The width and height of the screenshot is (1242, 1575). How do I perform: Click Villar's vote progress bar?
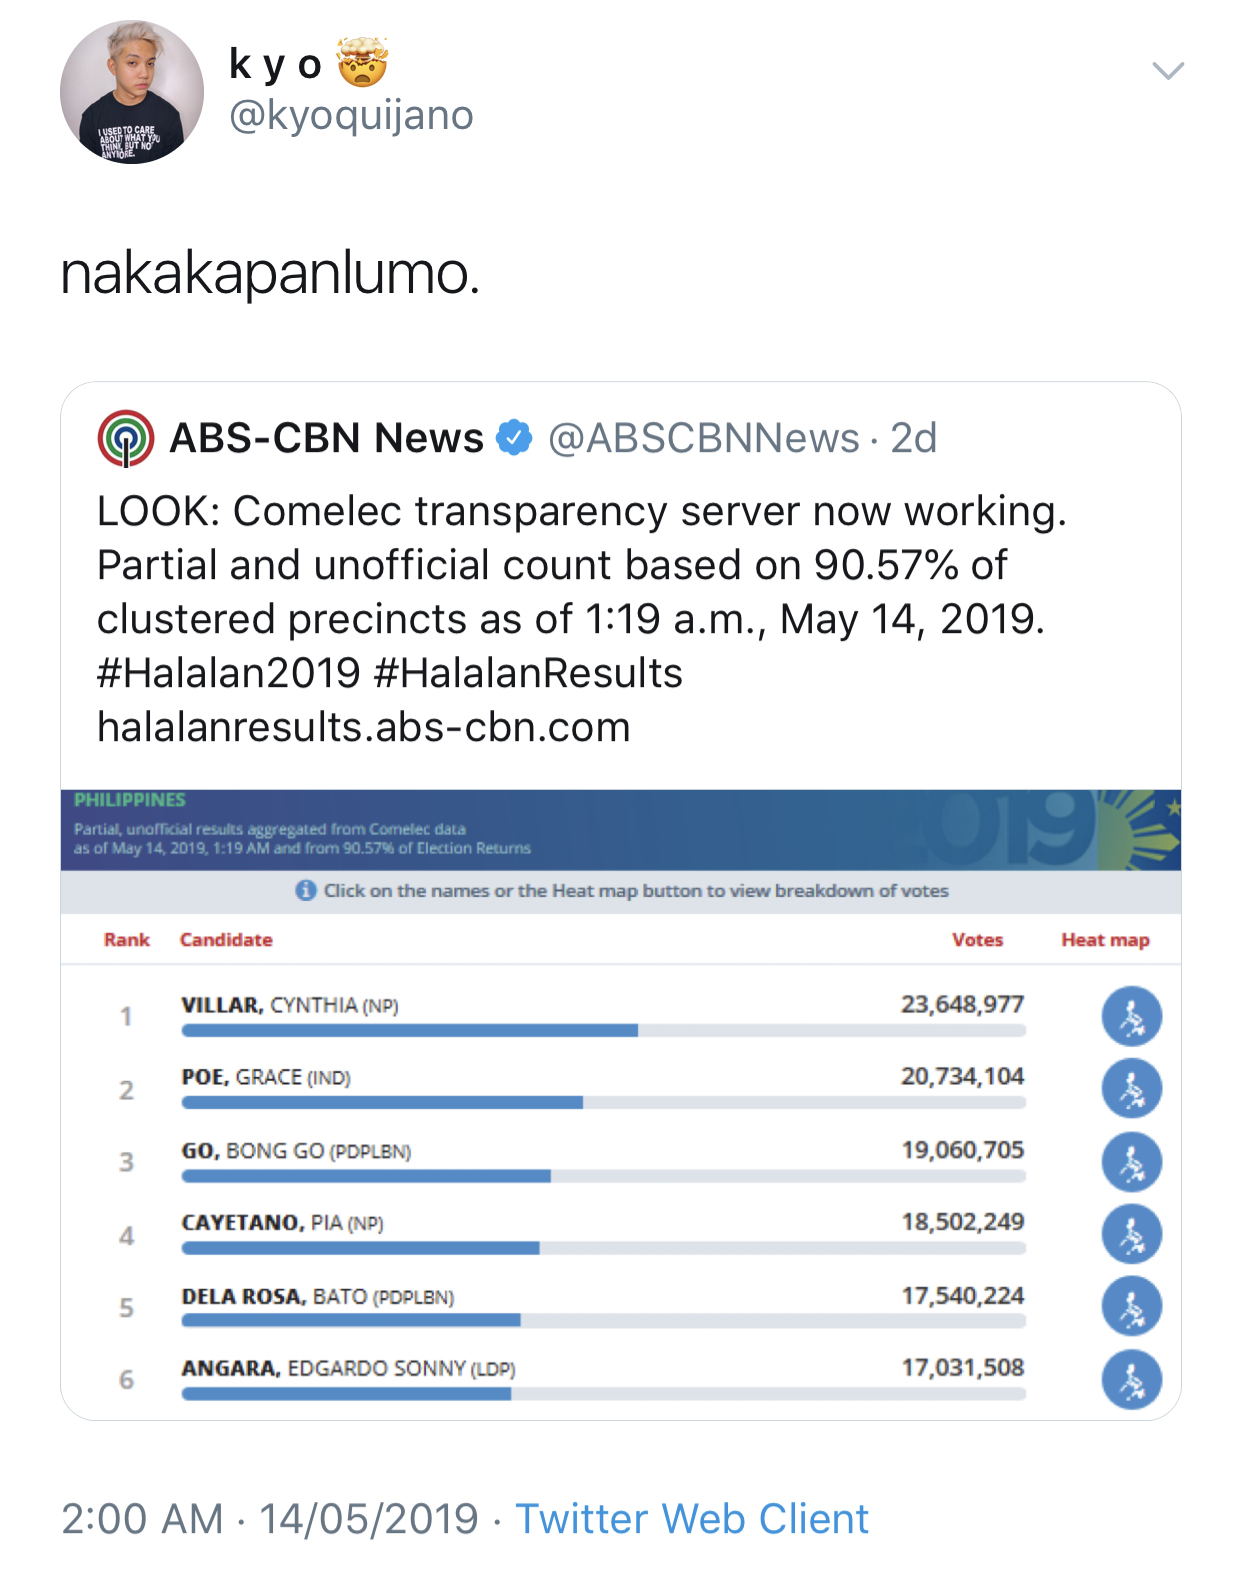point(603,1030)
